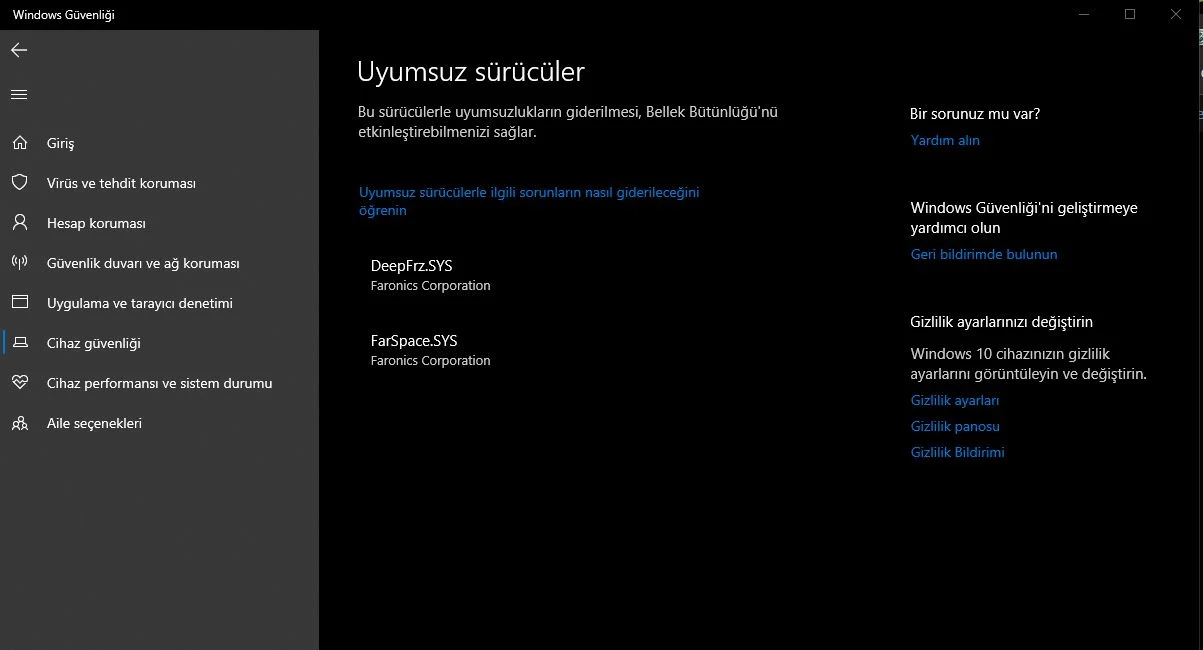Viewport: 1203px width, 650px height.
Task: Open the Gizlilik ayarları link
Action: (955, 400)
